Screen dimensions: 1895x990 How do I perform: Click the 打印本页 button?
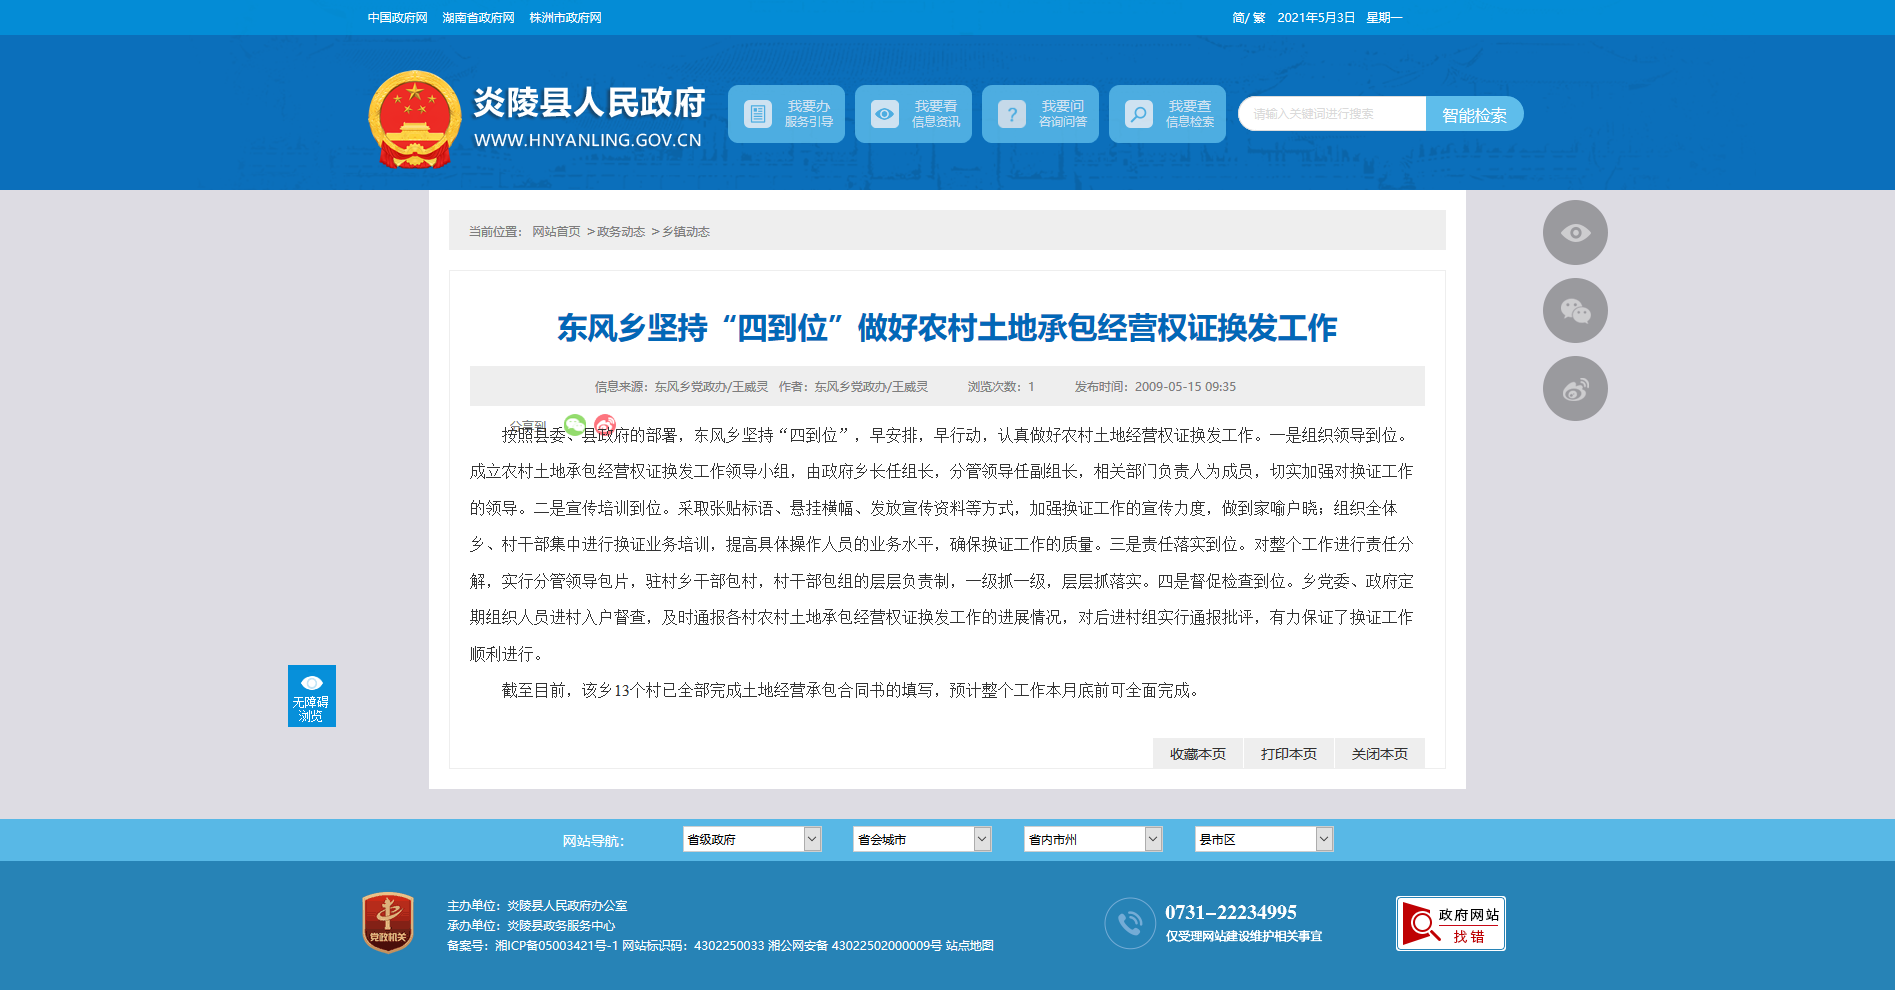(x=1288, y=754)
